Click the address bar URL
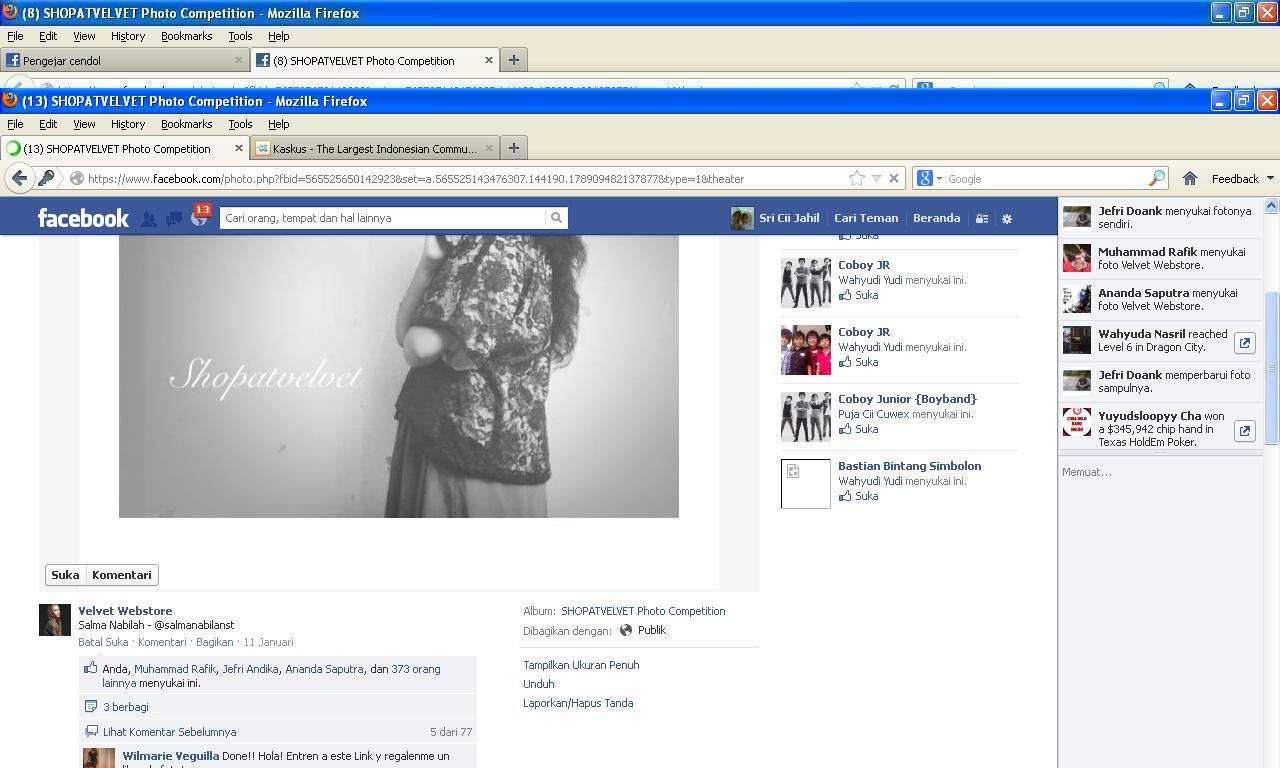Viewport: 1280px width, 768px height. [x=416, y=179]
